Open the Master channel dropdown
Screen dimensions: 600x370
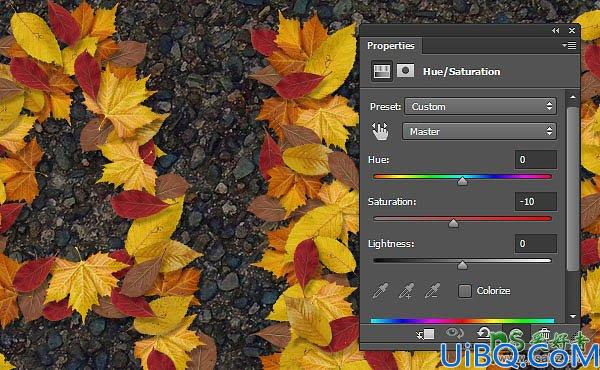point(479,131)
